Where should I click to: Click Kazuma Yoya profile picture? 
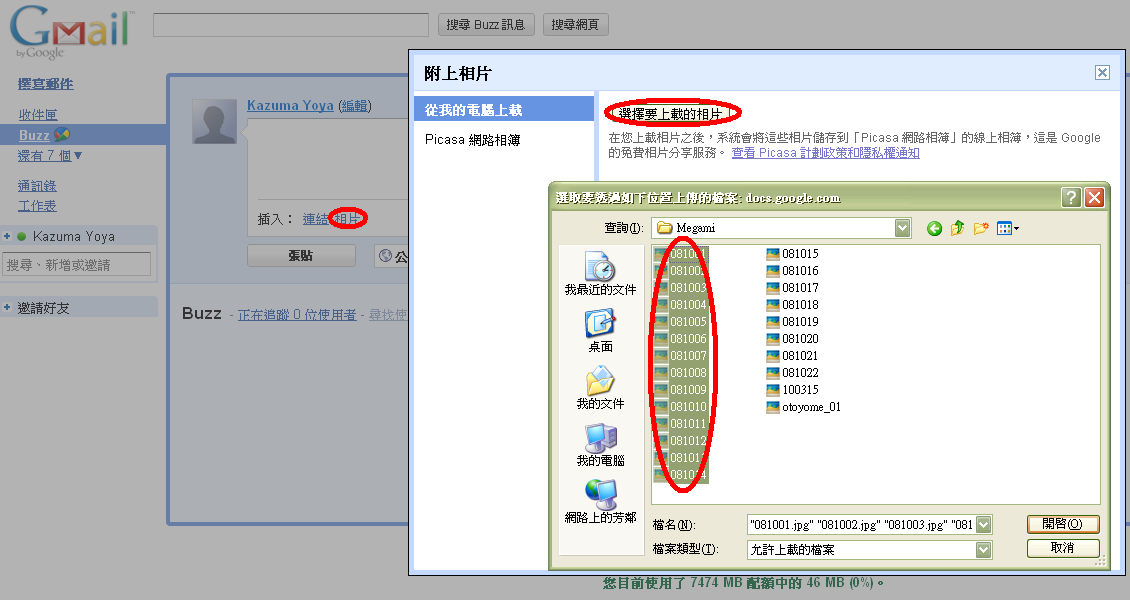coord(215,121)
